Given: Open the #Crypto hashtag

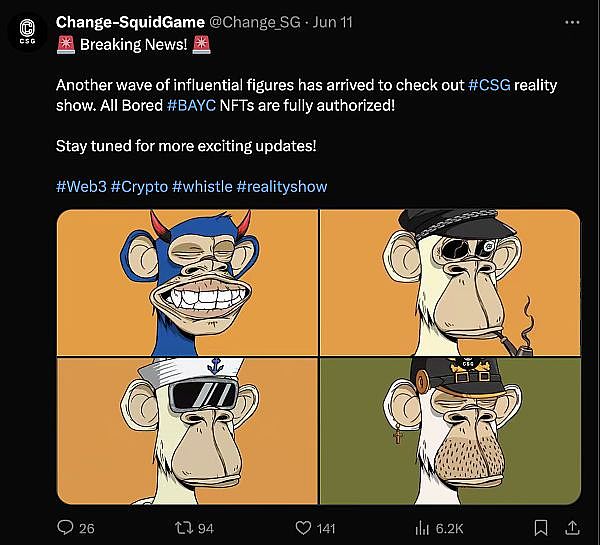Looking at the screenshot, I should 139,186.
